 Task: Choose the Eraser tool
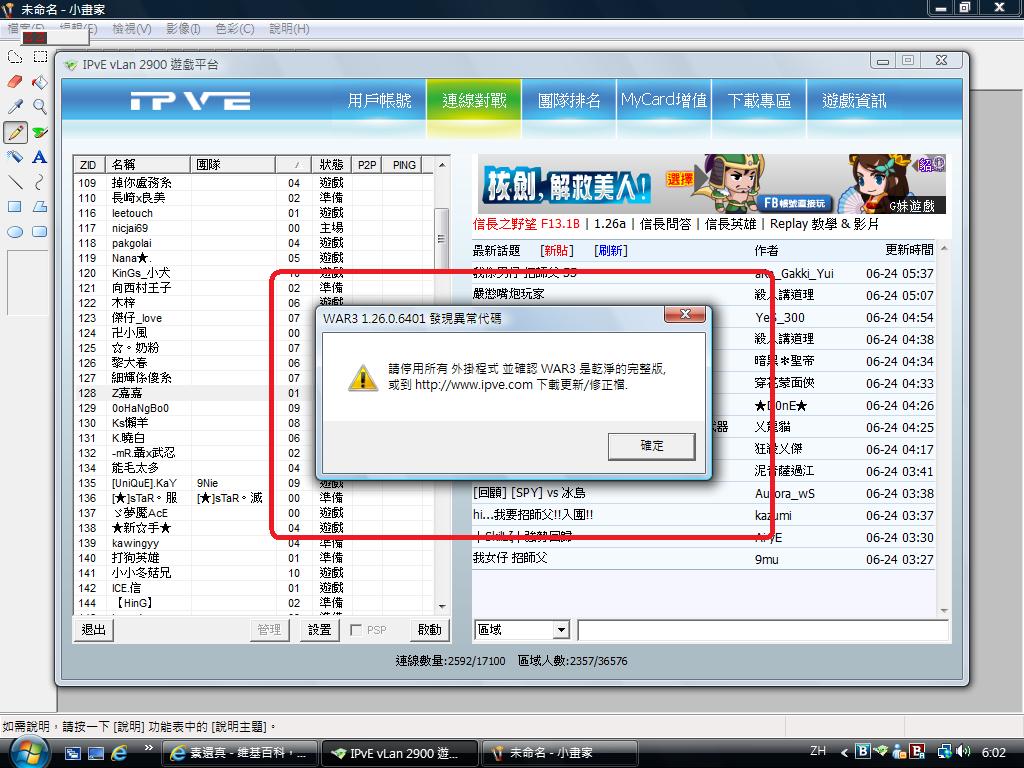click(15, 82)
